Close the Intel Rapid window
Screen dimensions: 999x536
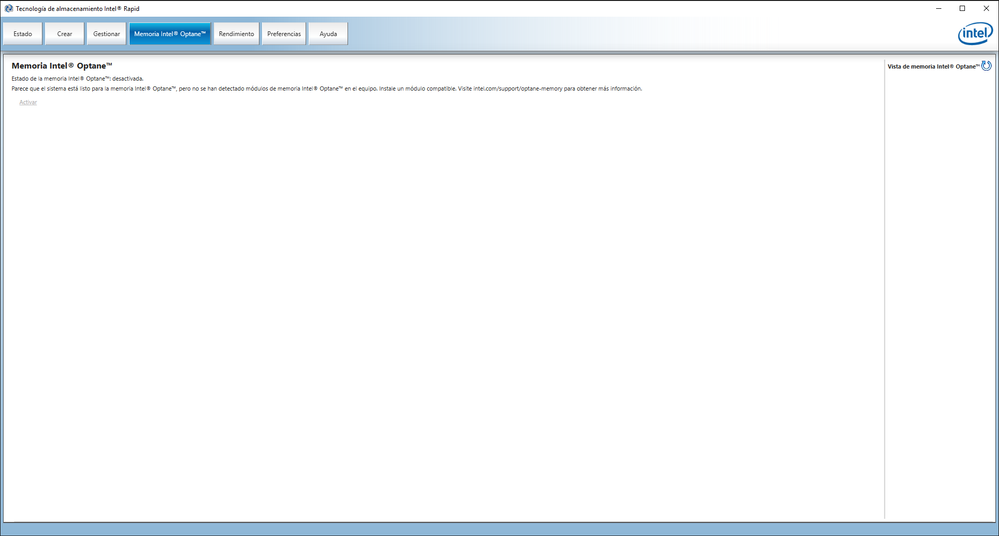pos(986,8)
